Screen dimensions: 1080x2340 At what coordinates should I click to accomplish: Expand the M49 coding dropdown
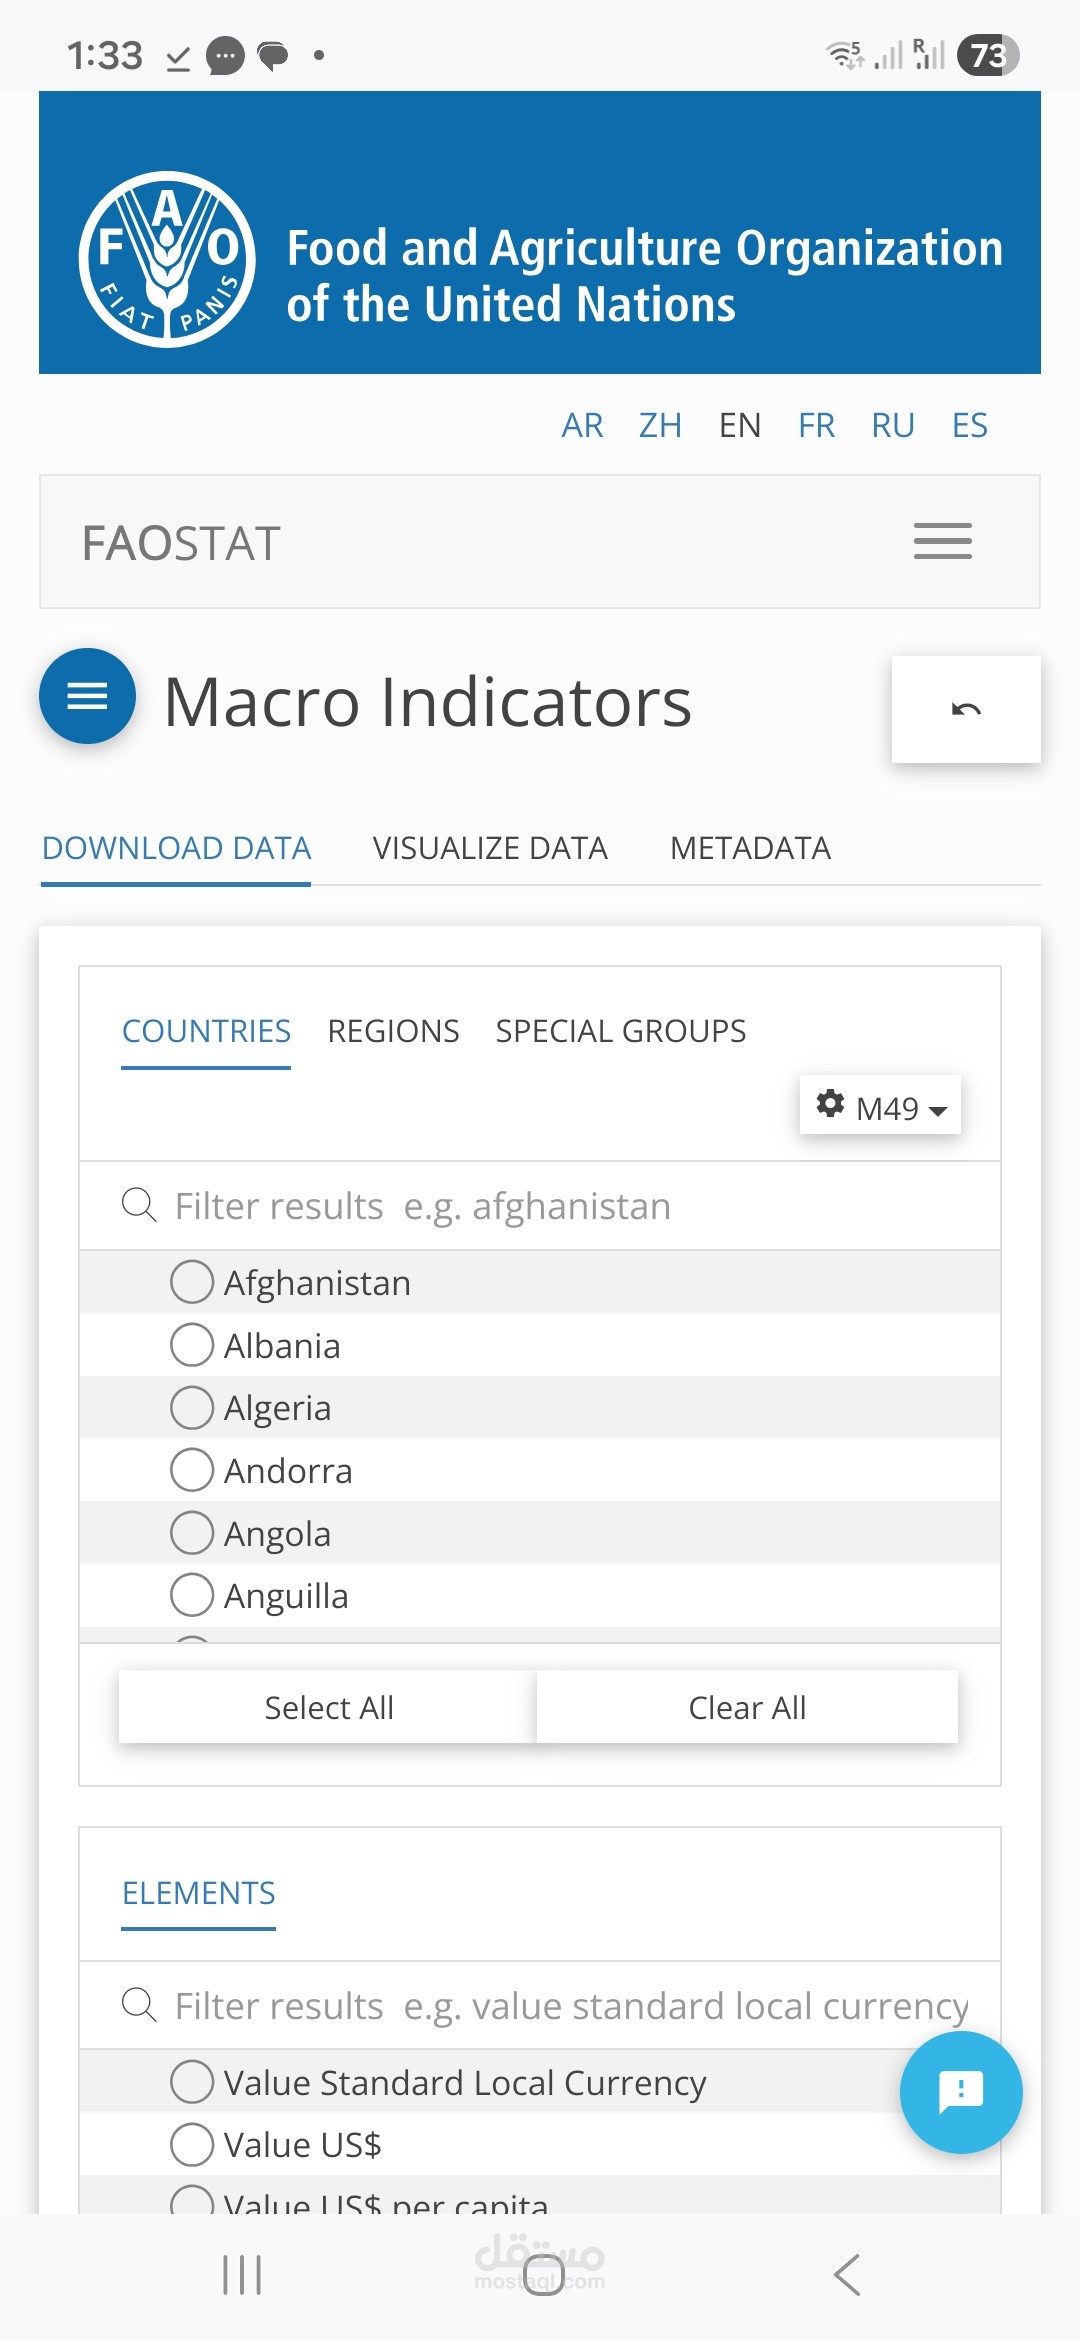[880, 1106]
